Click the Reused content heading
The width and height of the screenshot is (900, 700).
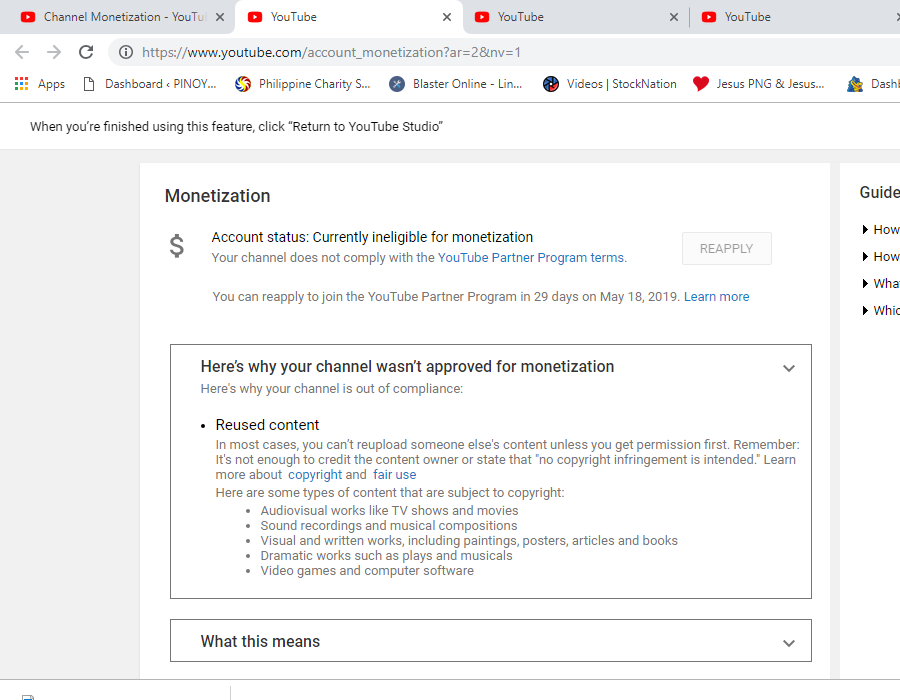click(x=267, y=425)
